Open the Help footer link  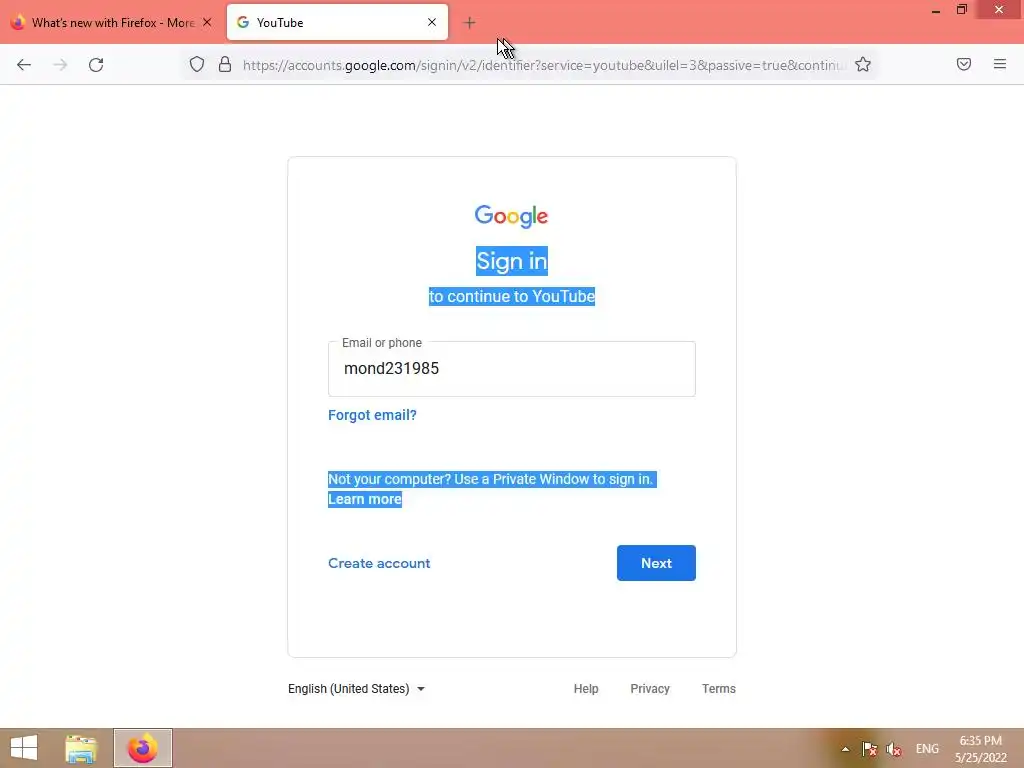[586, 689]
